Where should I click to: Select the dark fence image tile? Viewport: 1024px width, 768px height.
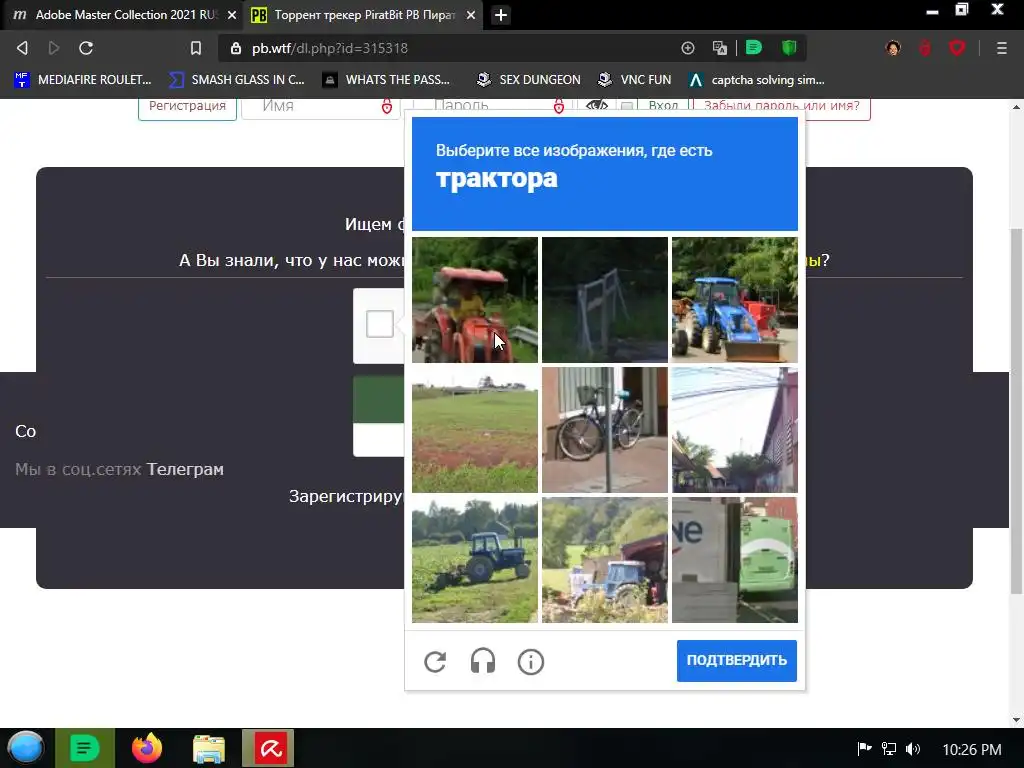[x=605, y=300]
